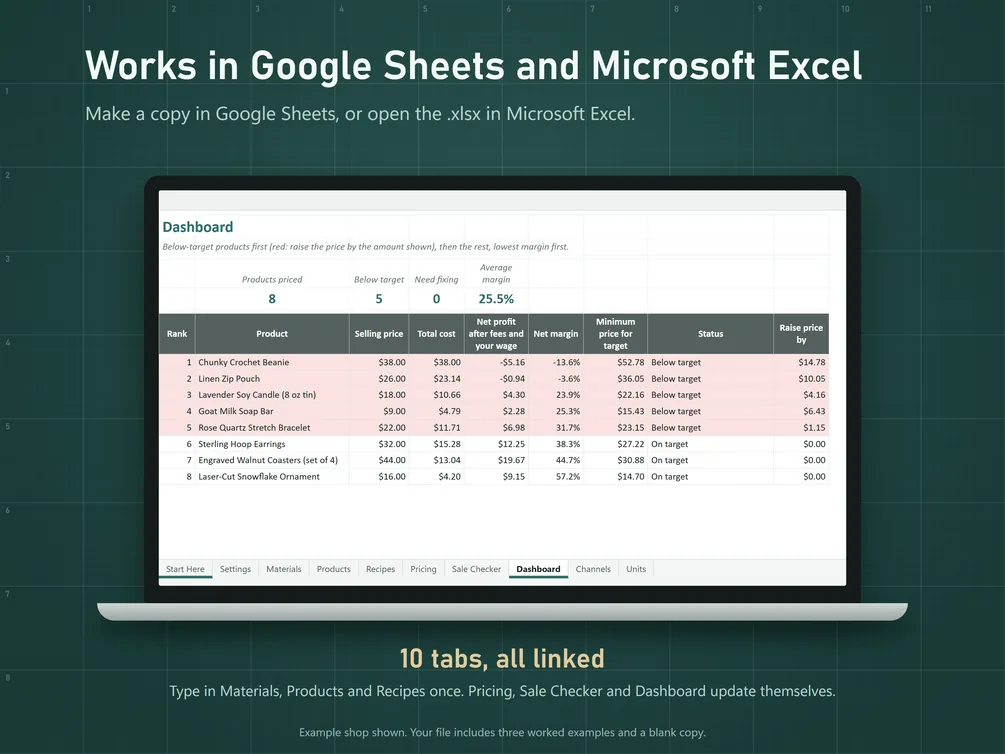Click the $4.20 total cost cell
Image resolution: width=1005 pixels, height=754 pixels.
point(436,476)
